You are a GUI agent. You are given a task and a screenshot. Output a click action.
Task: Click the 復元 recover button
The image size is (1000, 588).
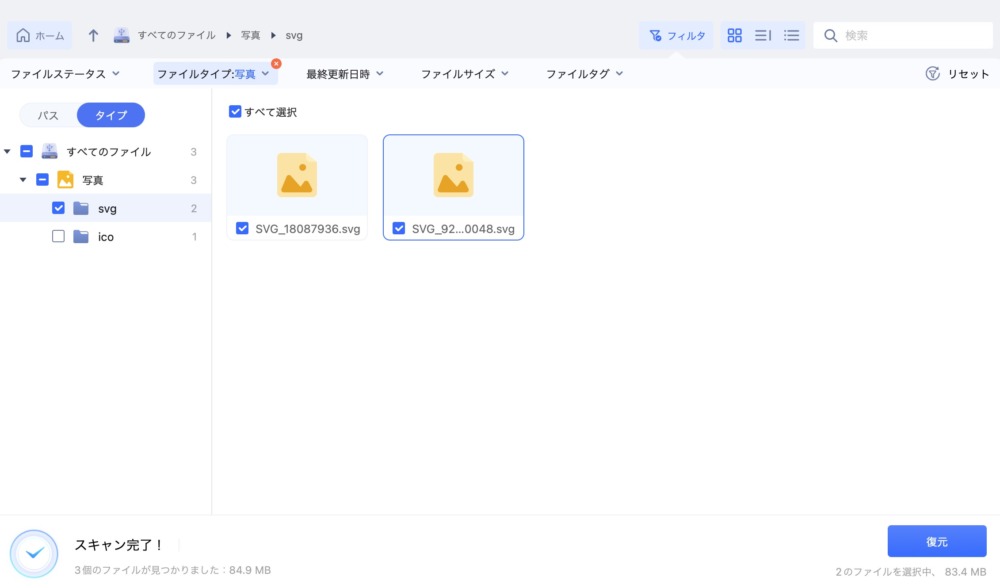pyautogui.click(x=937, y=541)
